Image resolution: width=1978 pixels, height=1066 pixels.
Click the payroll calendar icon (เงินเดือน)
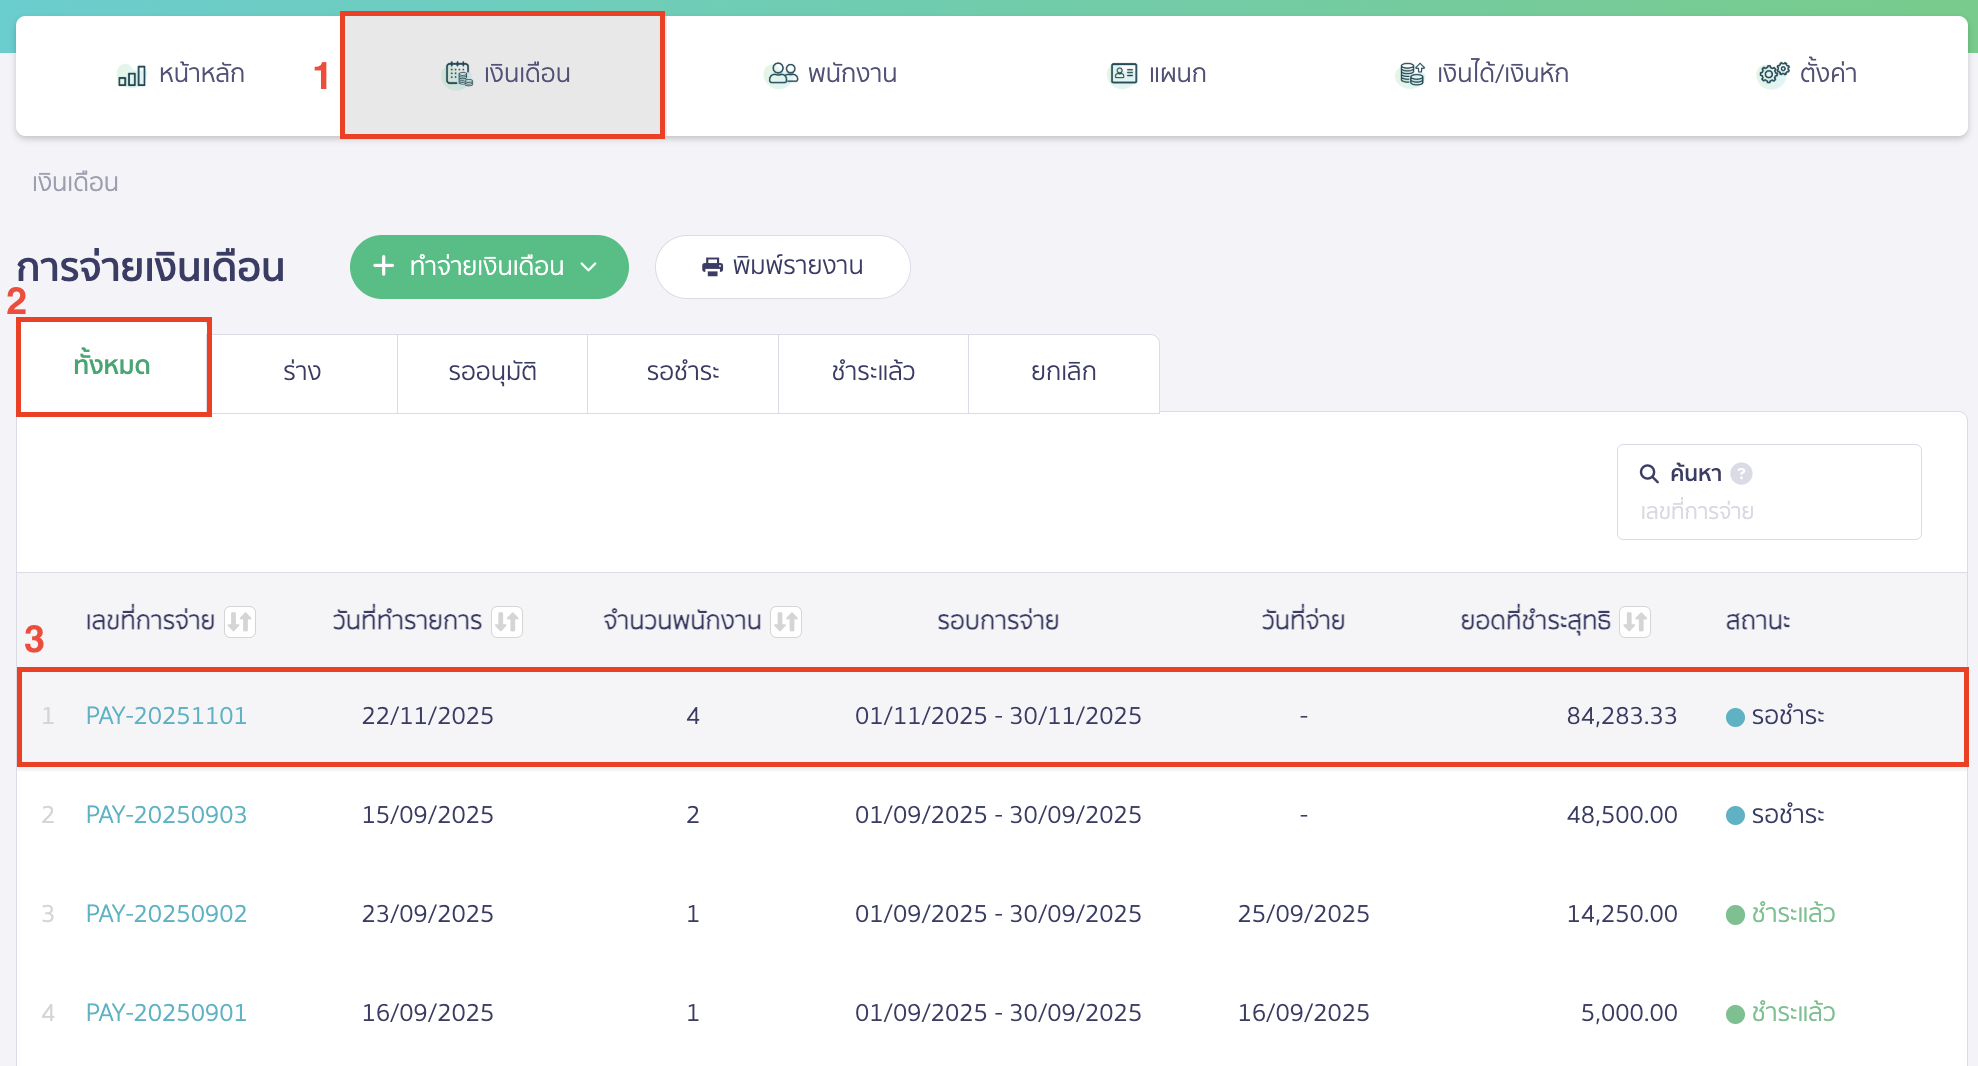458,74
